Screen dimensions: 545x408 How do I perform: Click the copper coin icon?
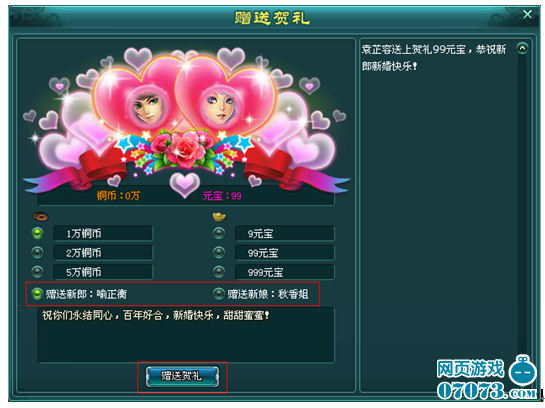point(40,217)
